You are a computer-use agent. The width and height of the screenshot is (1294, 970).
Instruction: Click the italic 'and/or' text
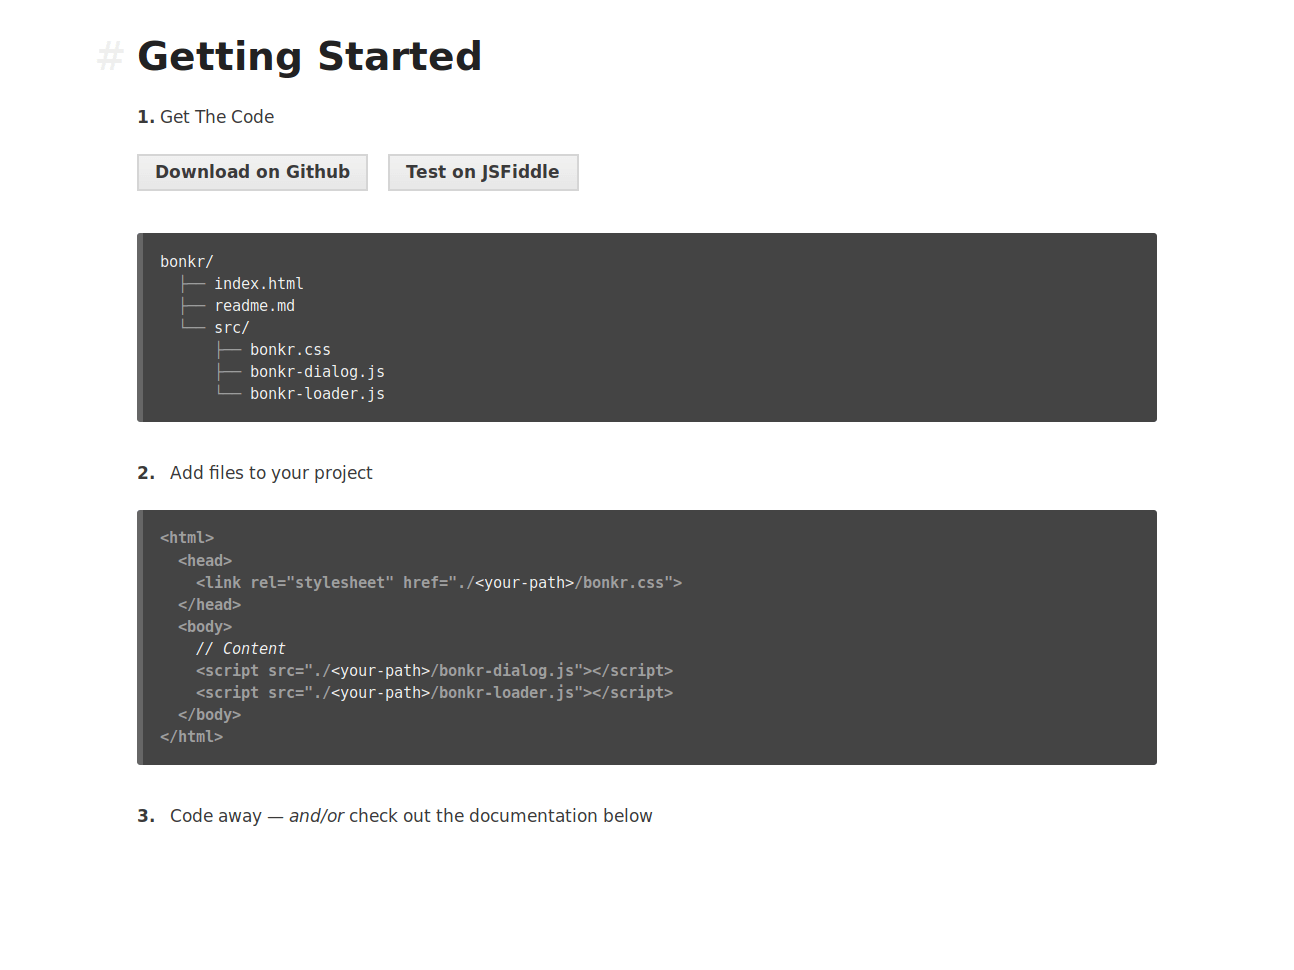click(x=316, y=816)
